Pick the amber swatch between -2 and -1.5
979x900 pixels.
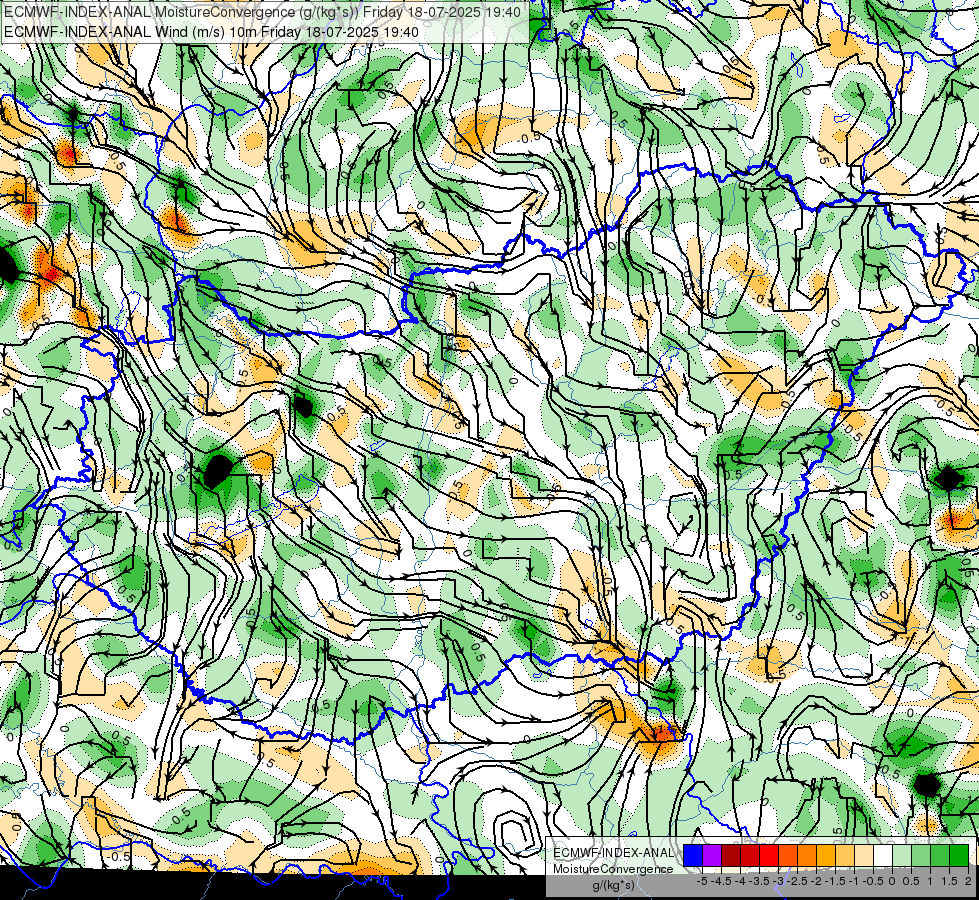(x=825, y=855)
